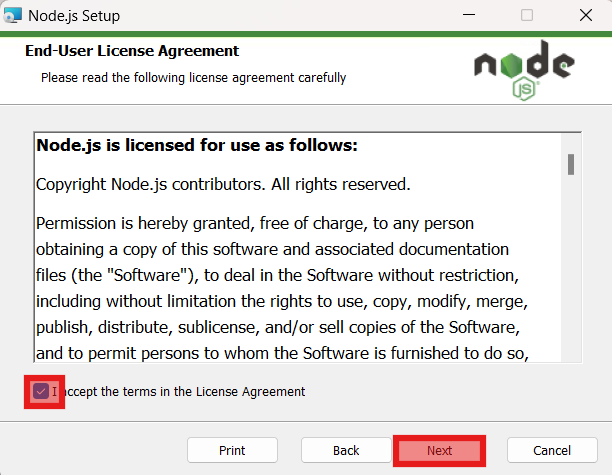This screenshot has height=475, width=612.
Task: Click the "Node.js is licensed for use" heading
Action: point(197,146)
